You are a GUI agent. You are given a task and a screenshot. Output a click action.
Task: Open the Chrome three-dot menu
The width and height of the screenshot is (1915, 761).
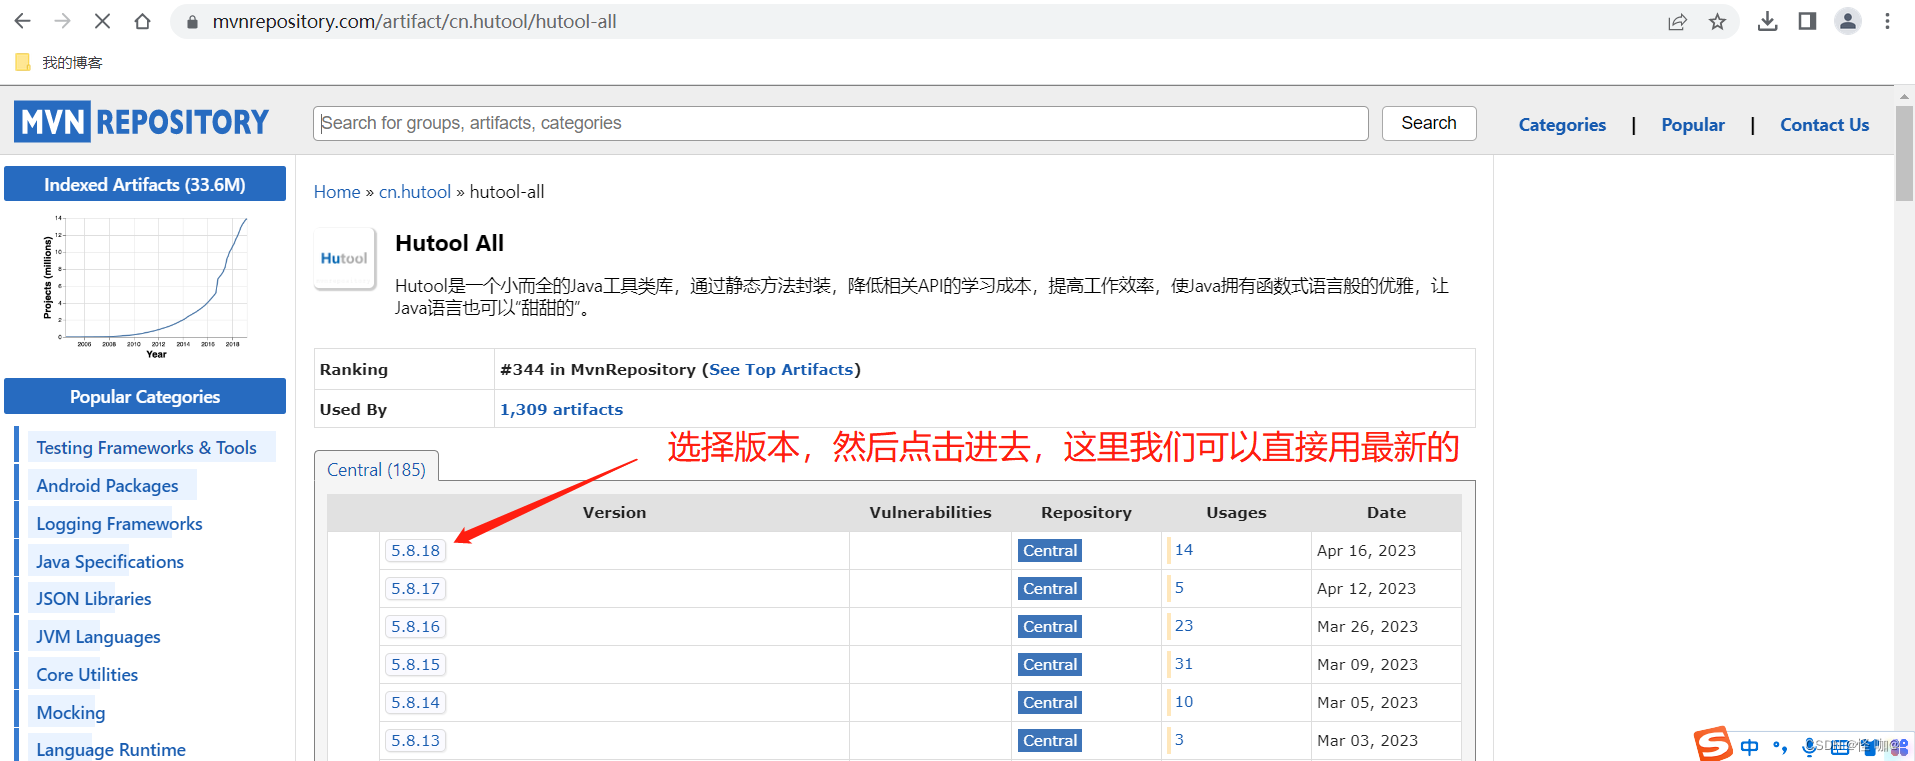(1887, 21)
